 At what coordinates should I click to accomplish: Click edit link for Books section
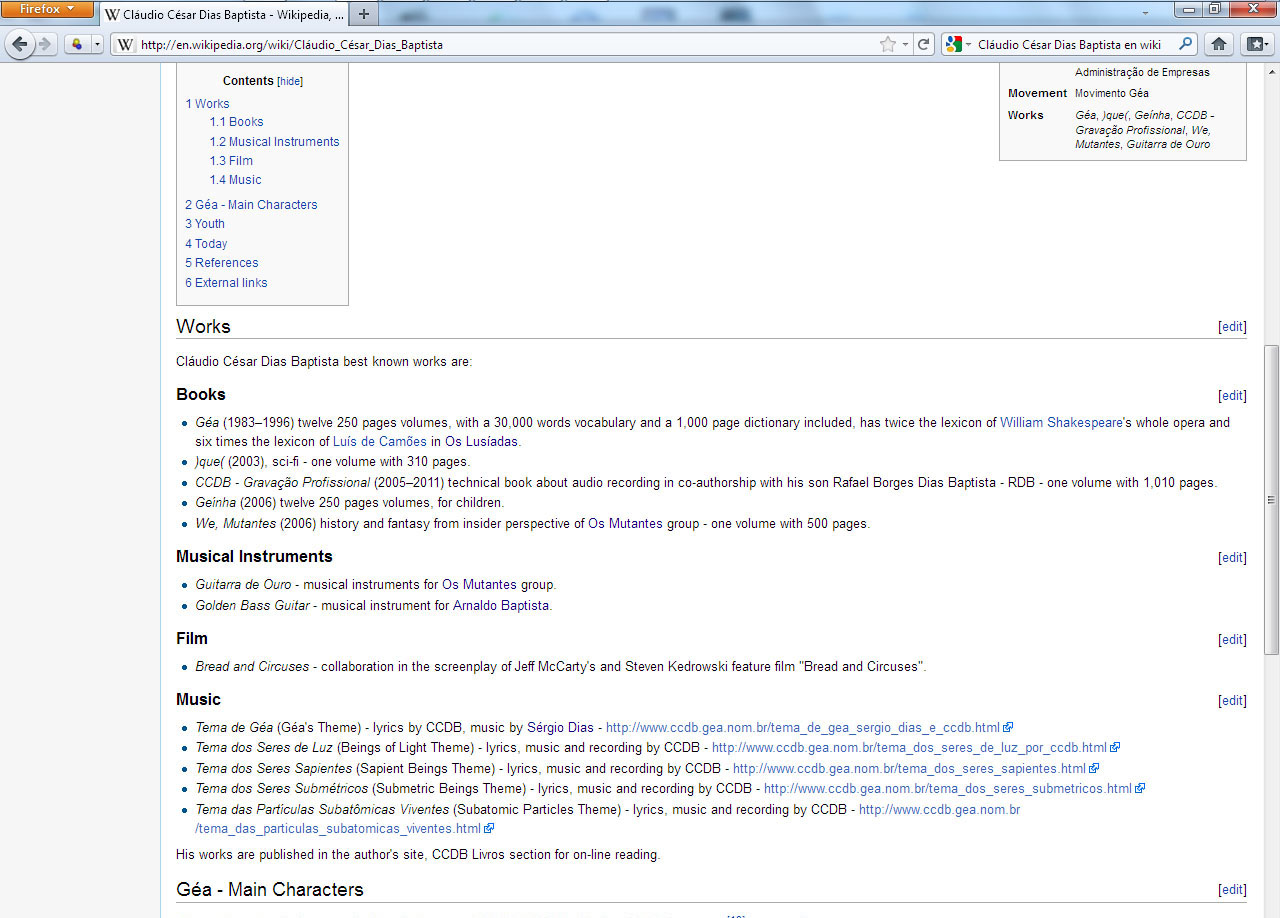(x=1232, y=395)
